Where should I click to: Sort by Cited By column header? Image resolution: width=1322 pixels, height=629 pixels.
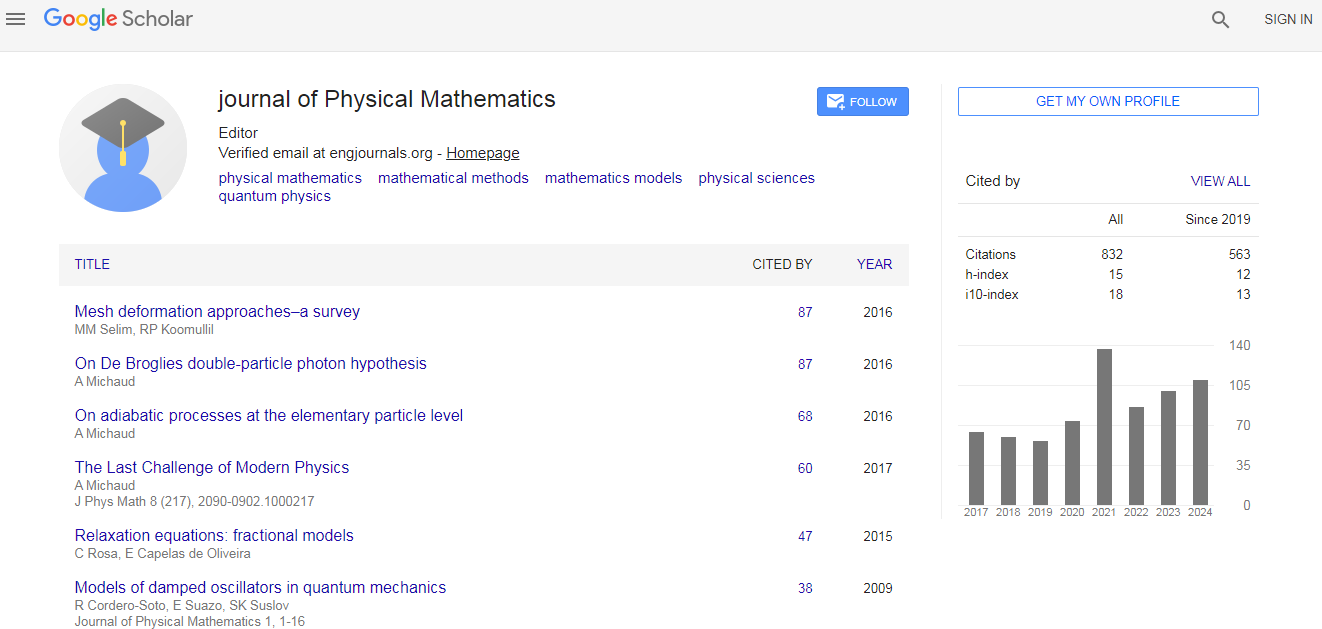click(782, 264)
